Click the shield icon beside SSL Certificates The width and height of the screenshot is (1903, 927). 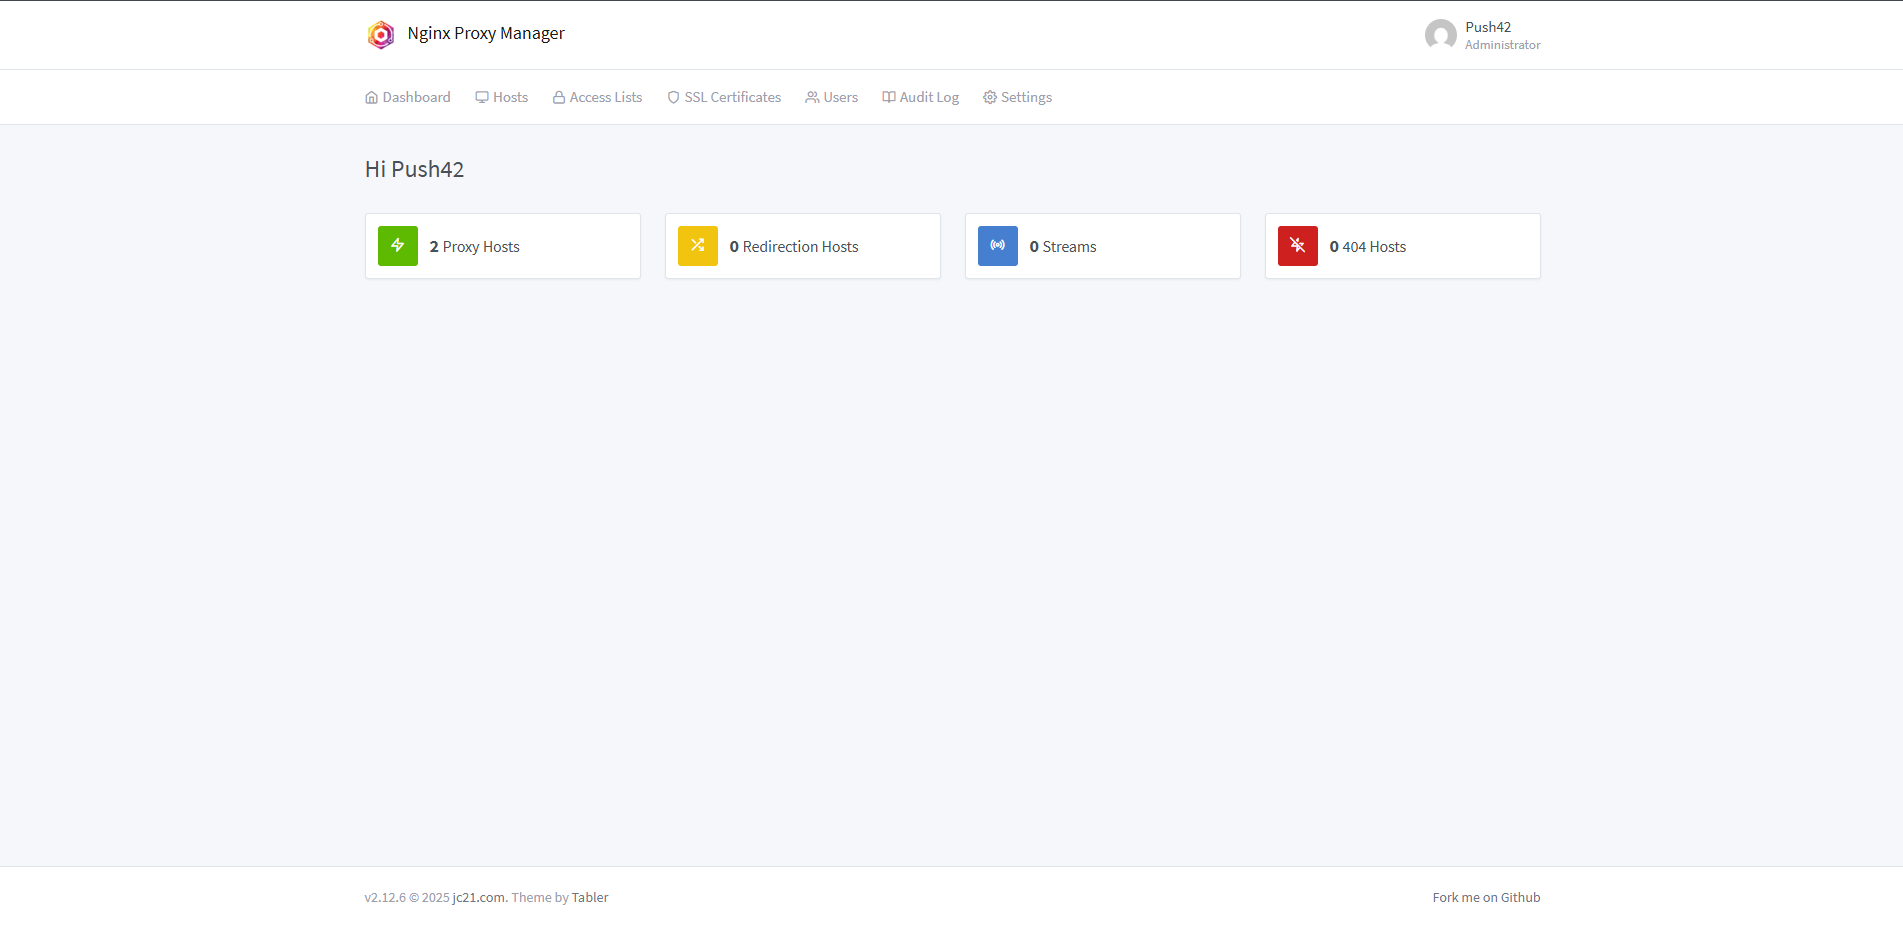click(672, 96)
